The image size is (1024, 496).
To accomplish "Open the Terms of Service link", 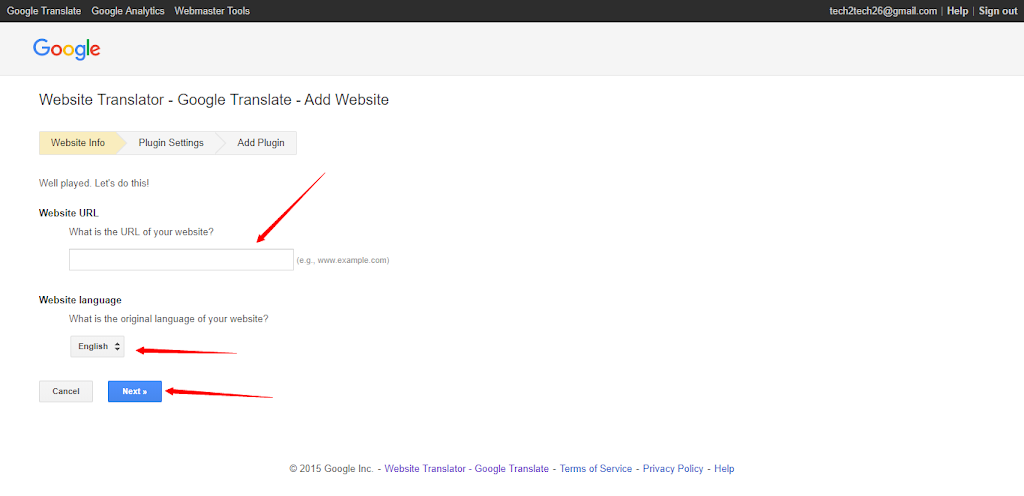I will click(x=596, y=469).
